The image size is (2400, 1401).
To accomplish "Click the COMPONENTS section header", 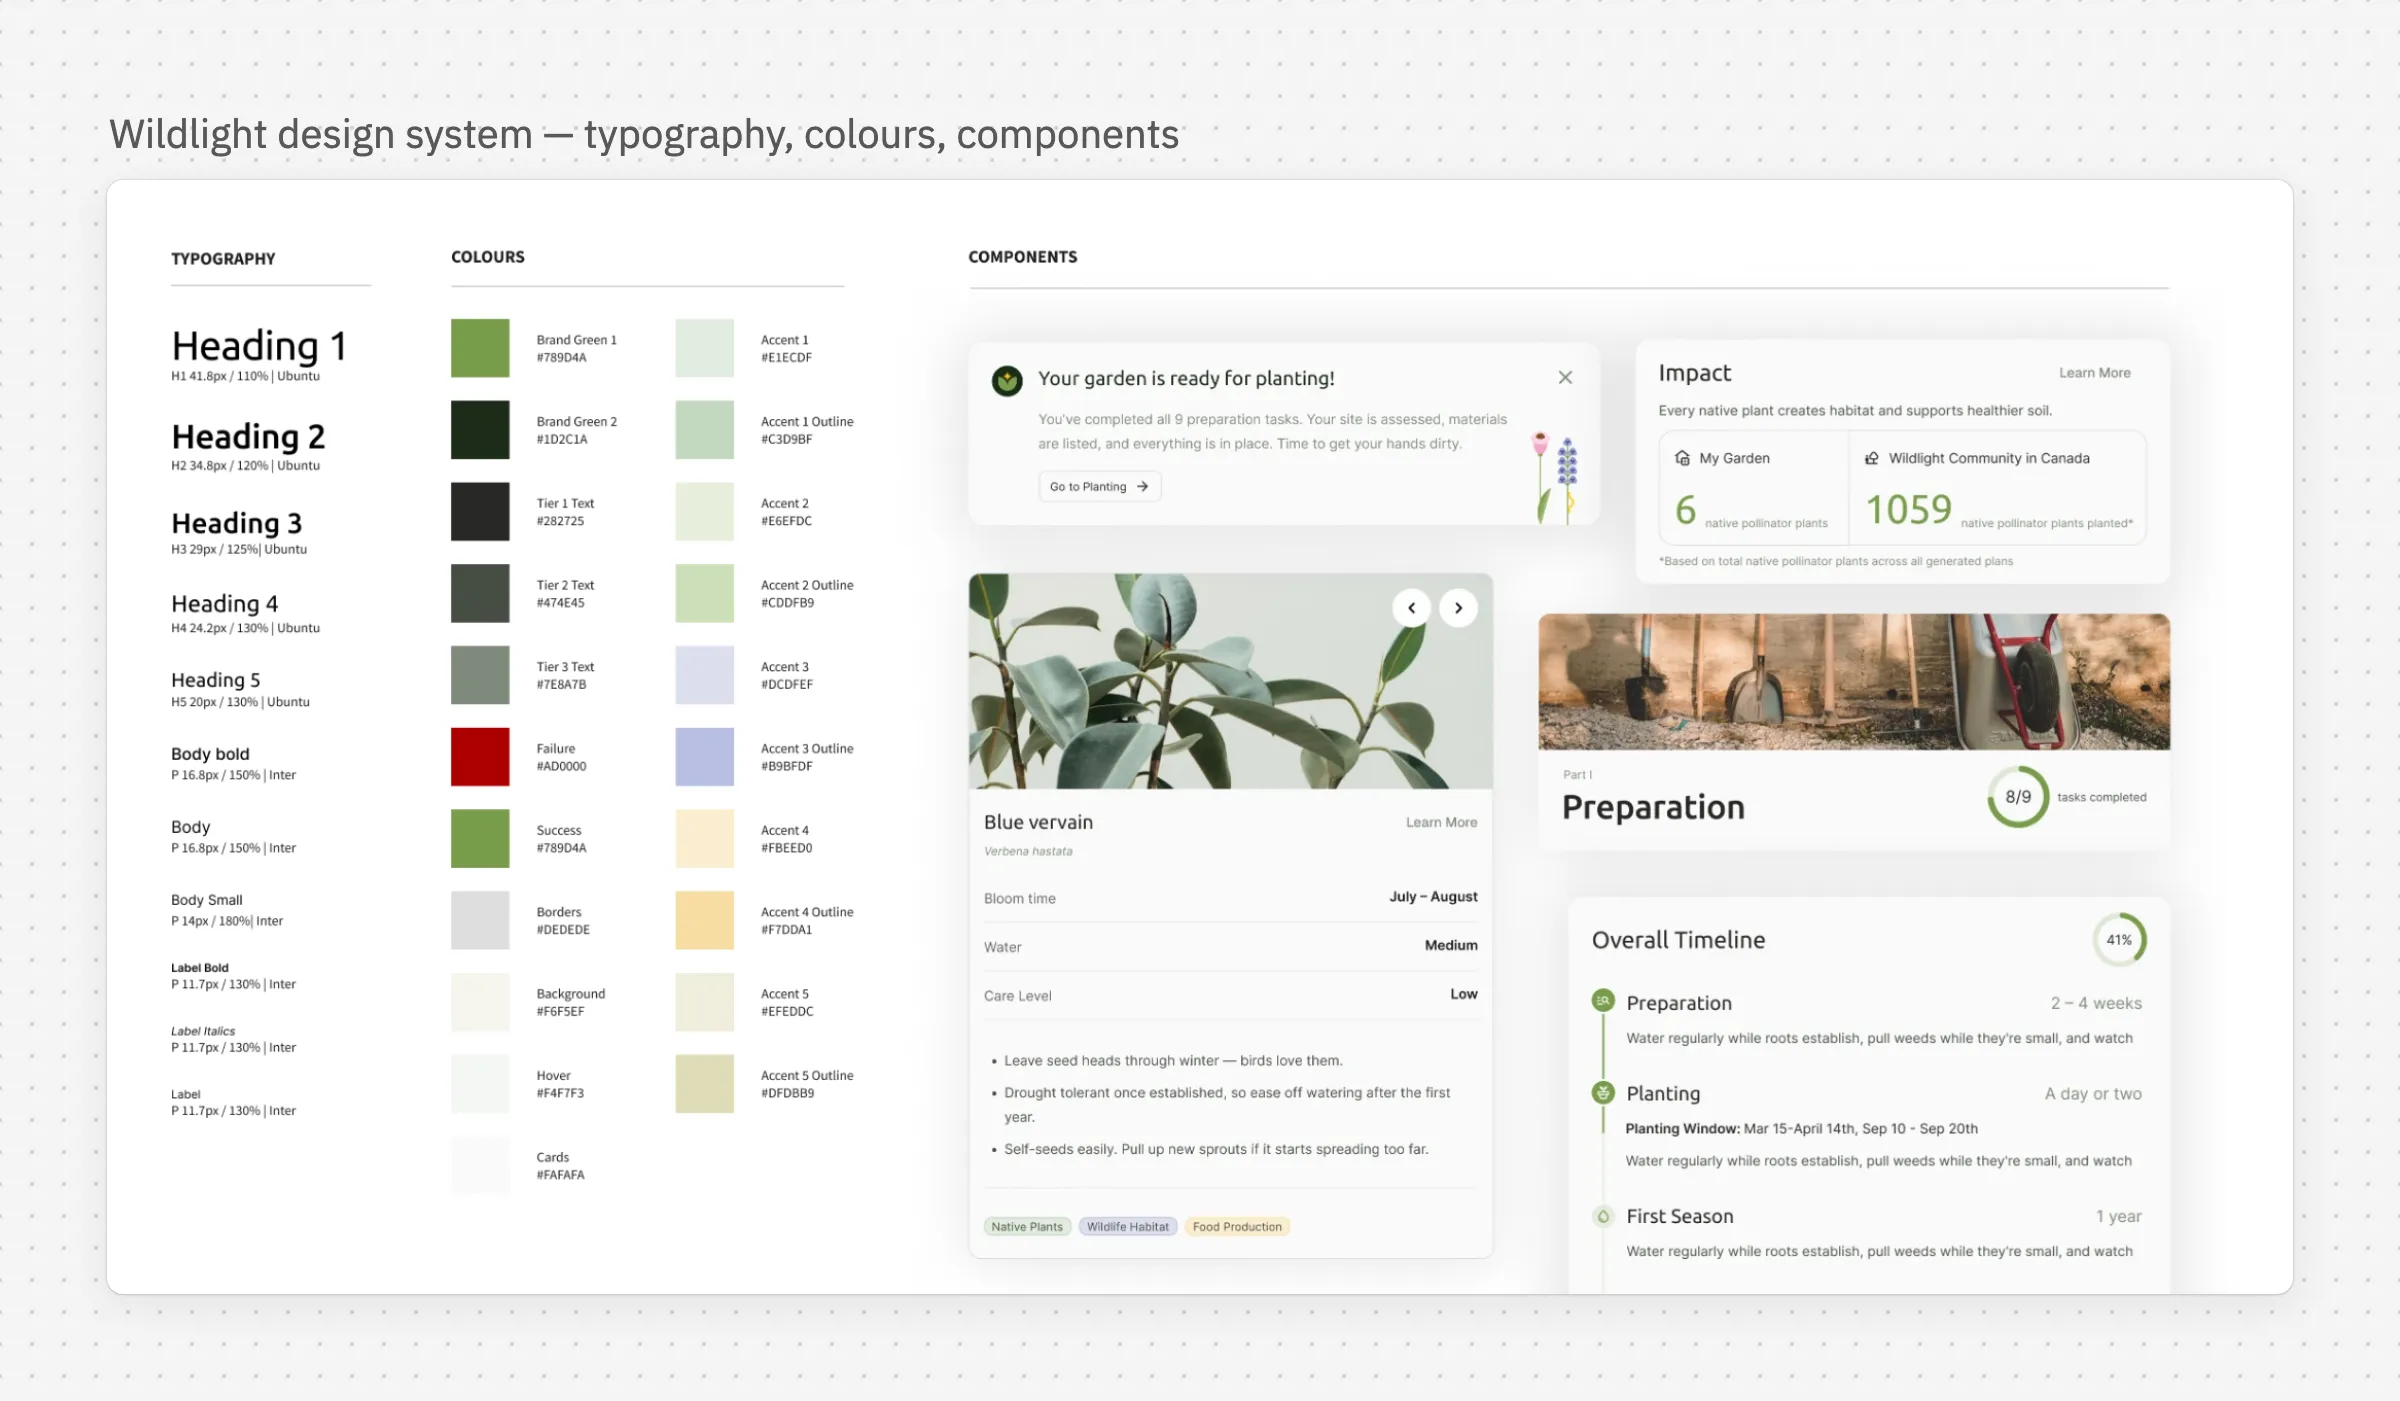I will click(x=1022, y=257).
